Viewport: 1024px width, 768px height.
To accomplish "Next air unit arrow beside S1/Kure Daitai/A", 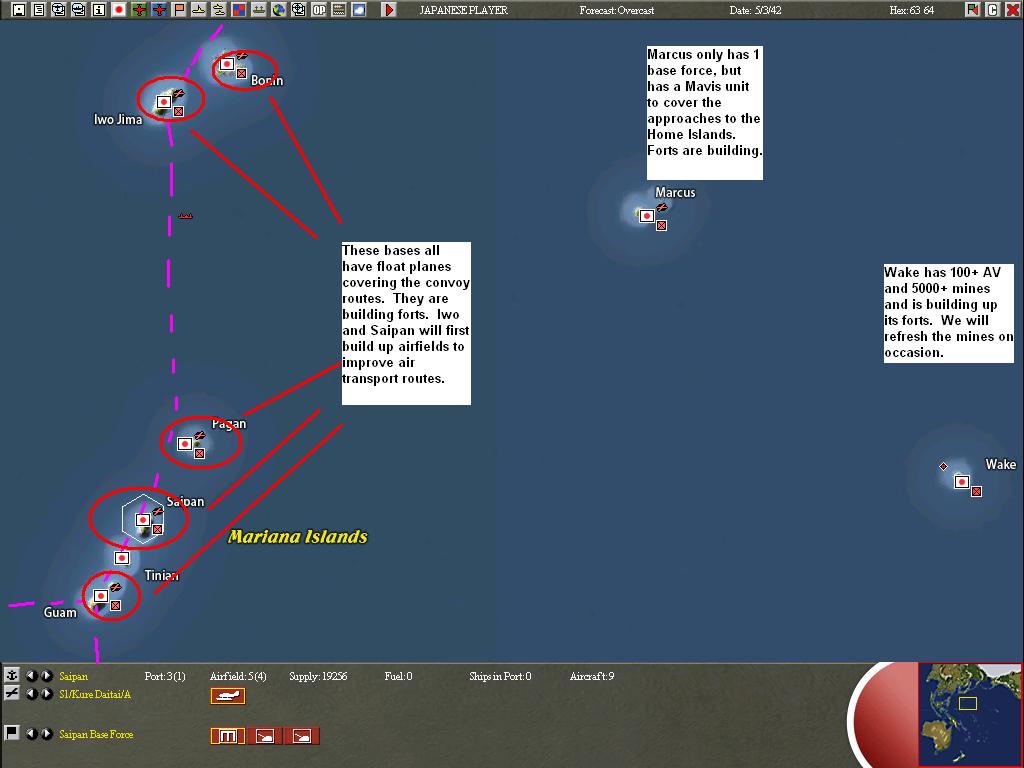I will pyautogui.click(x=46, y=694).
